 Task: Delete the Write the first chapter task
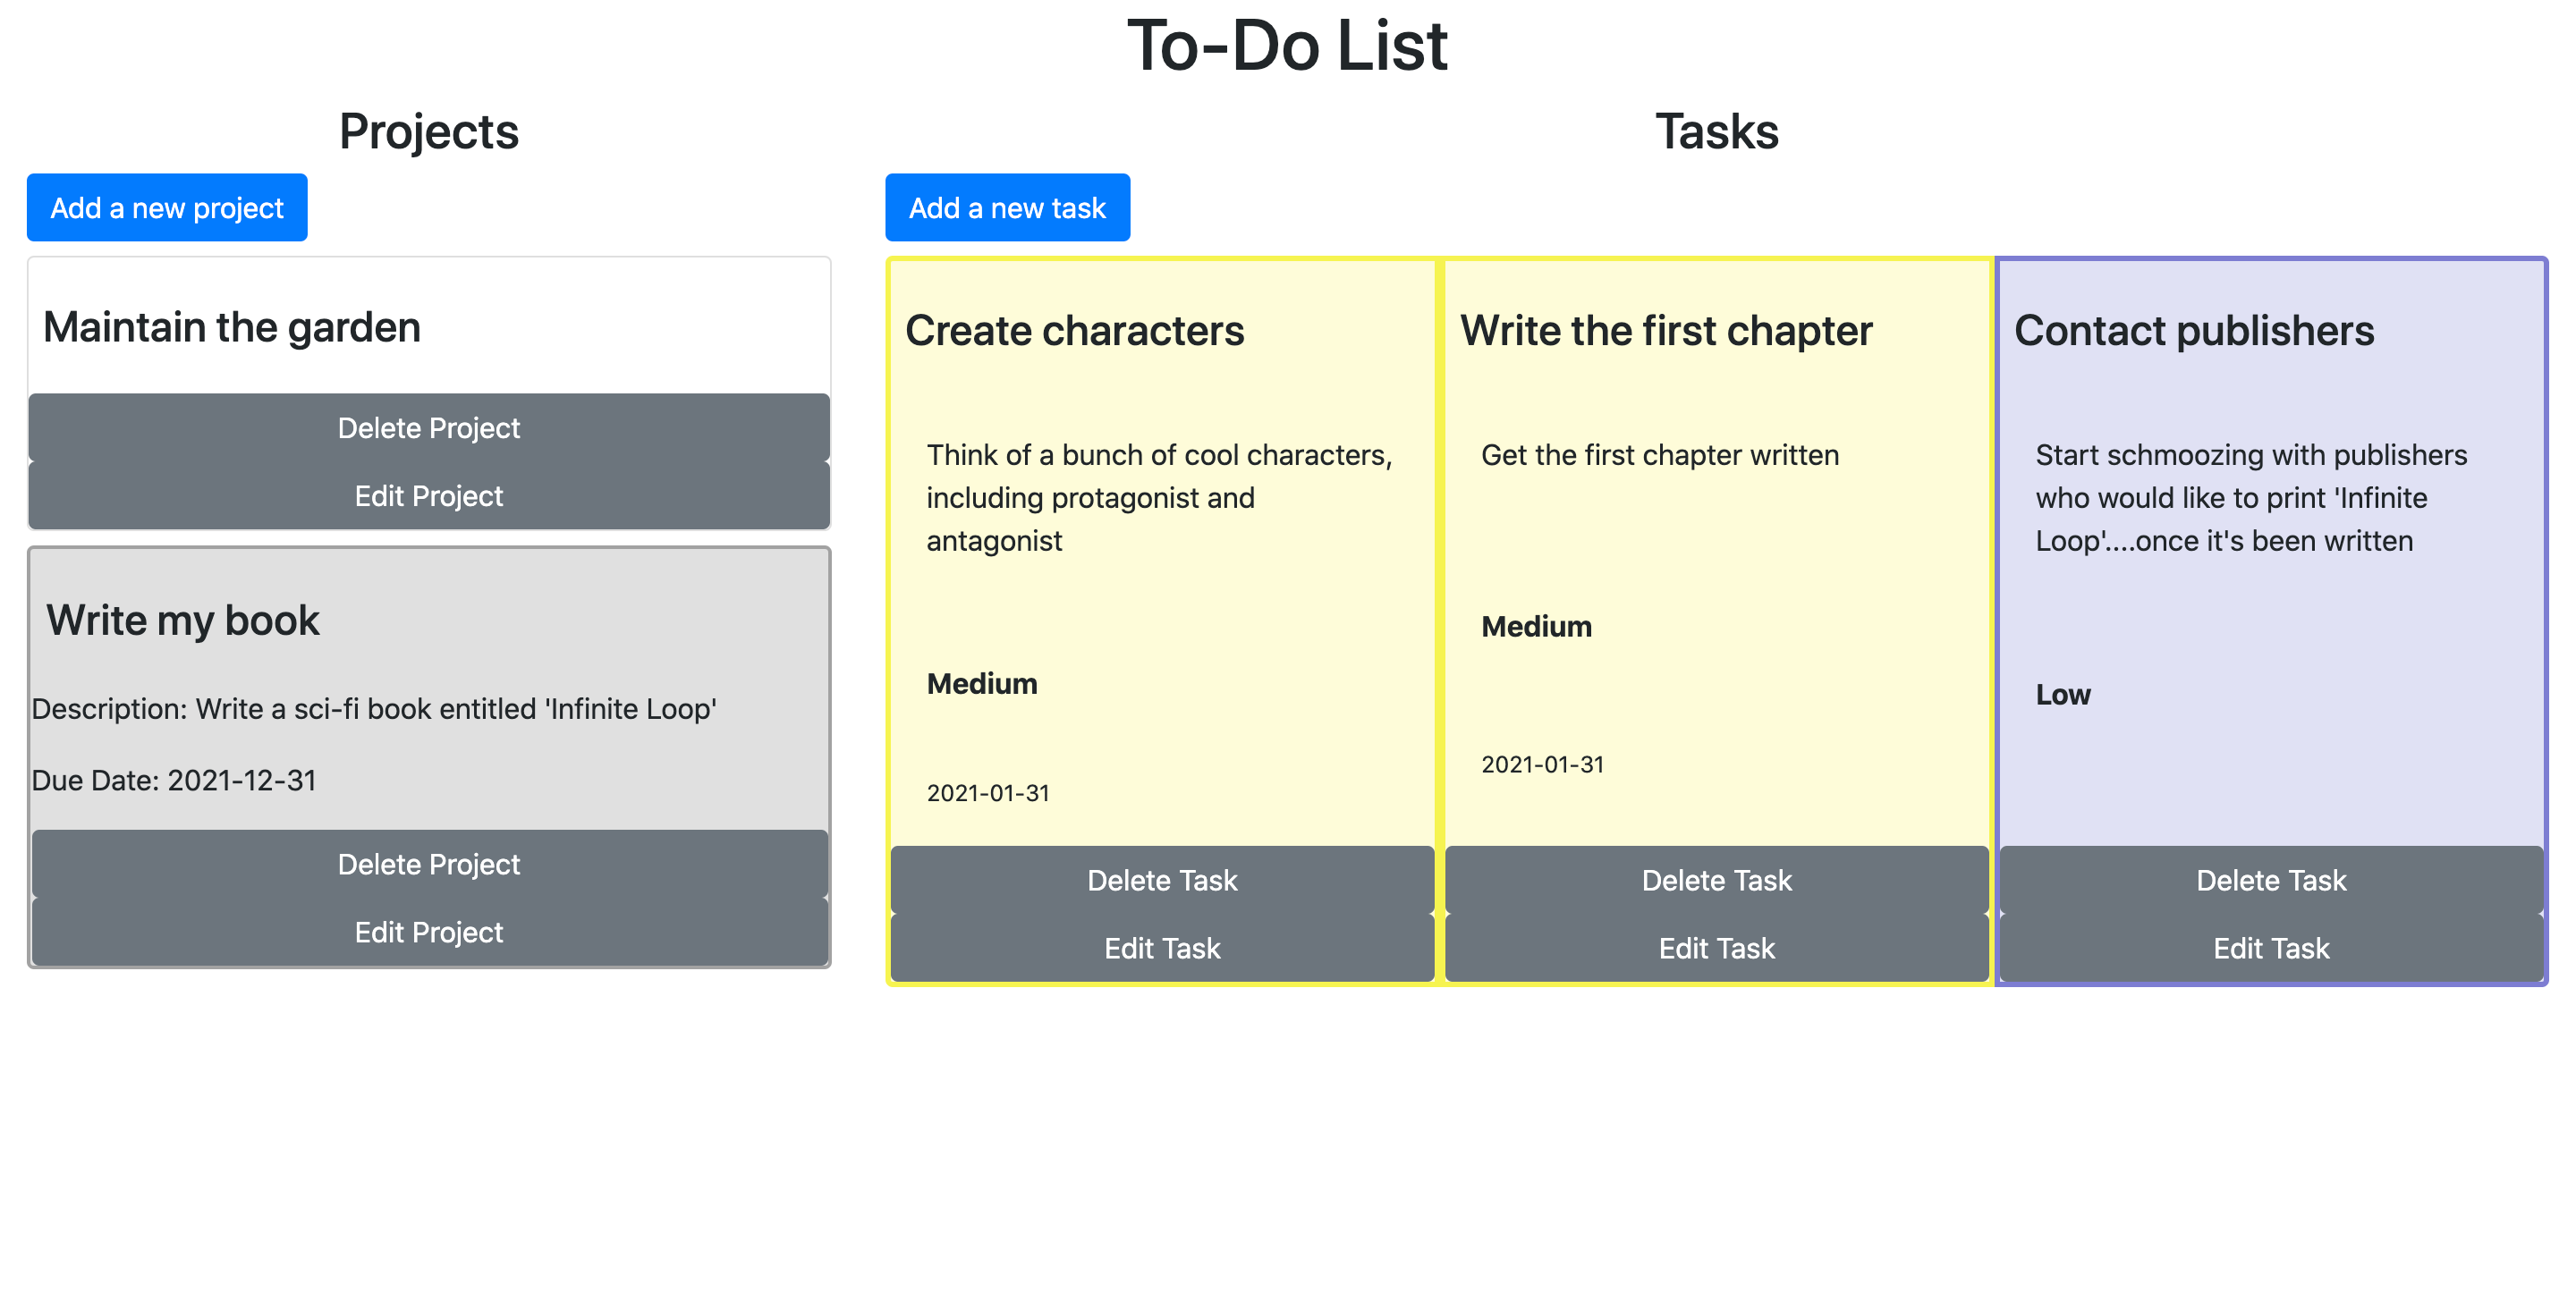[1716, 880]
